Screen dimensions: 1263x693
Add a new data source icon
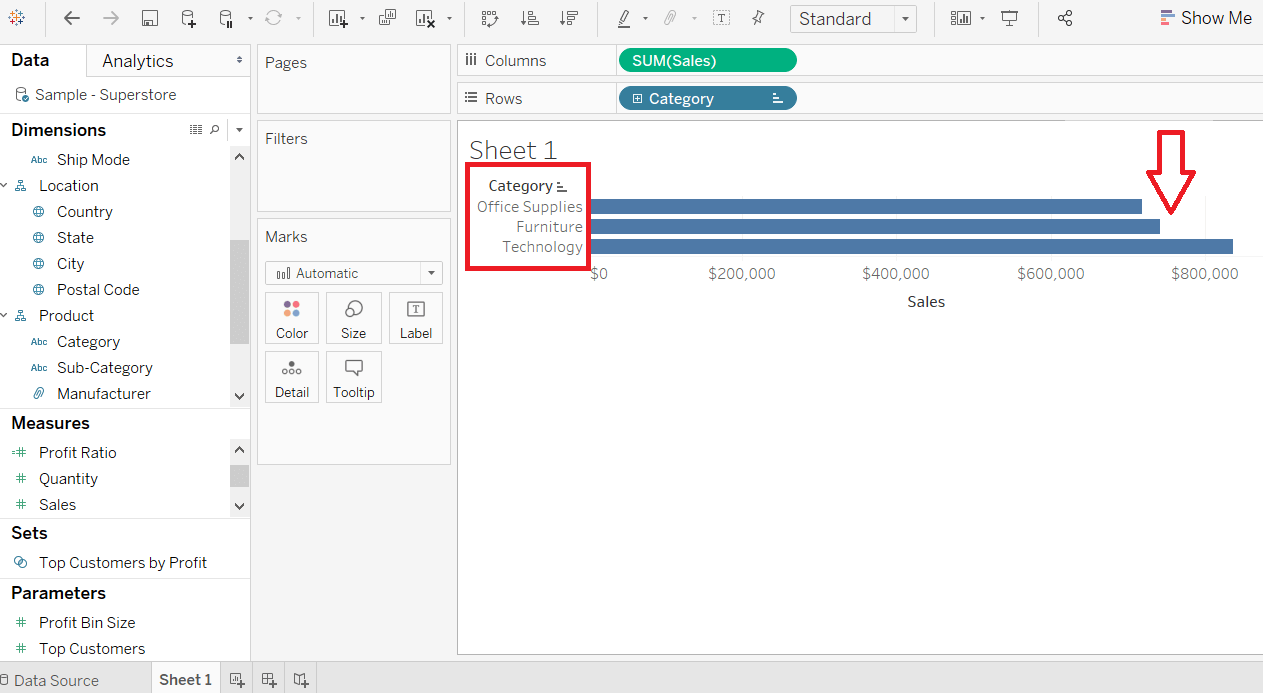[188, 18]
